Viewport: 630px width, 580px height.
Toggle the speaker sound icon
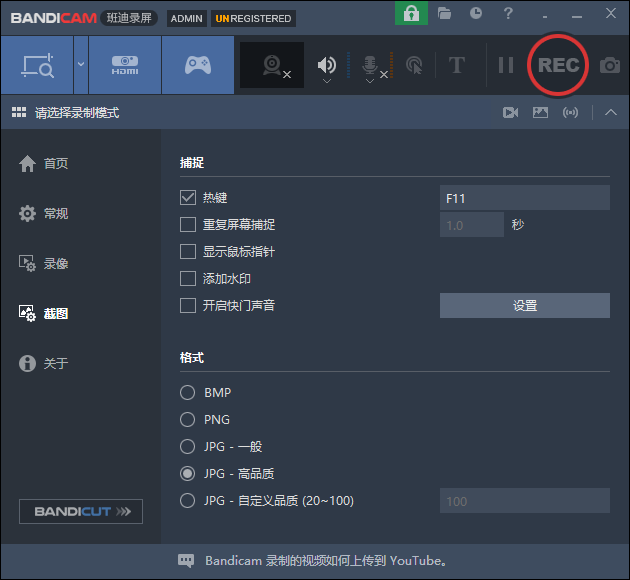pos(326,64)
